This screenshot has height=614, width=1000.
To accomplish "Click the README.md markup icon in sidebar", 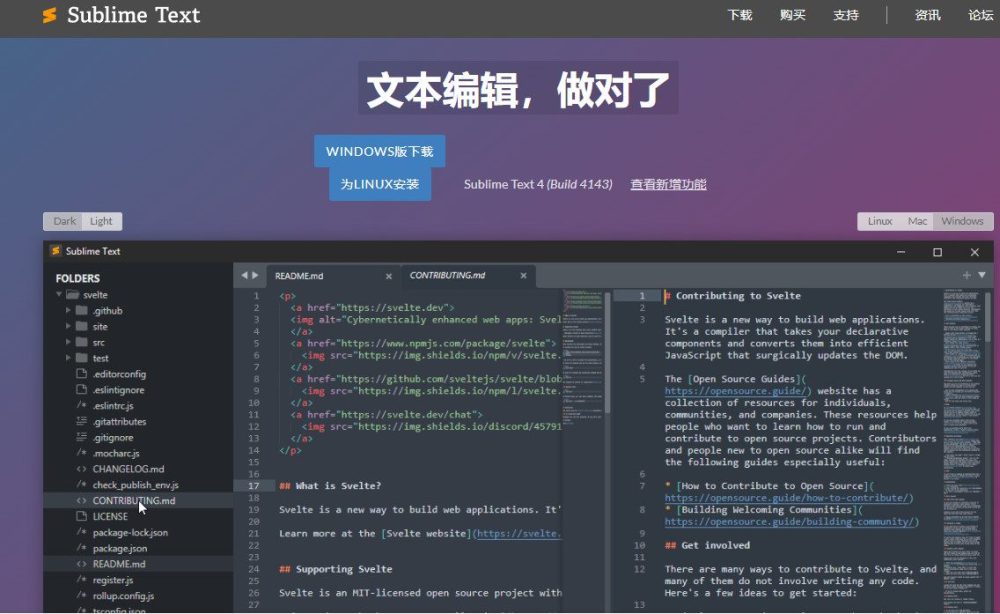I will [82, 564].
